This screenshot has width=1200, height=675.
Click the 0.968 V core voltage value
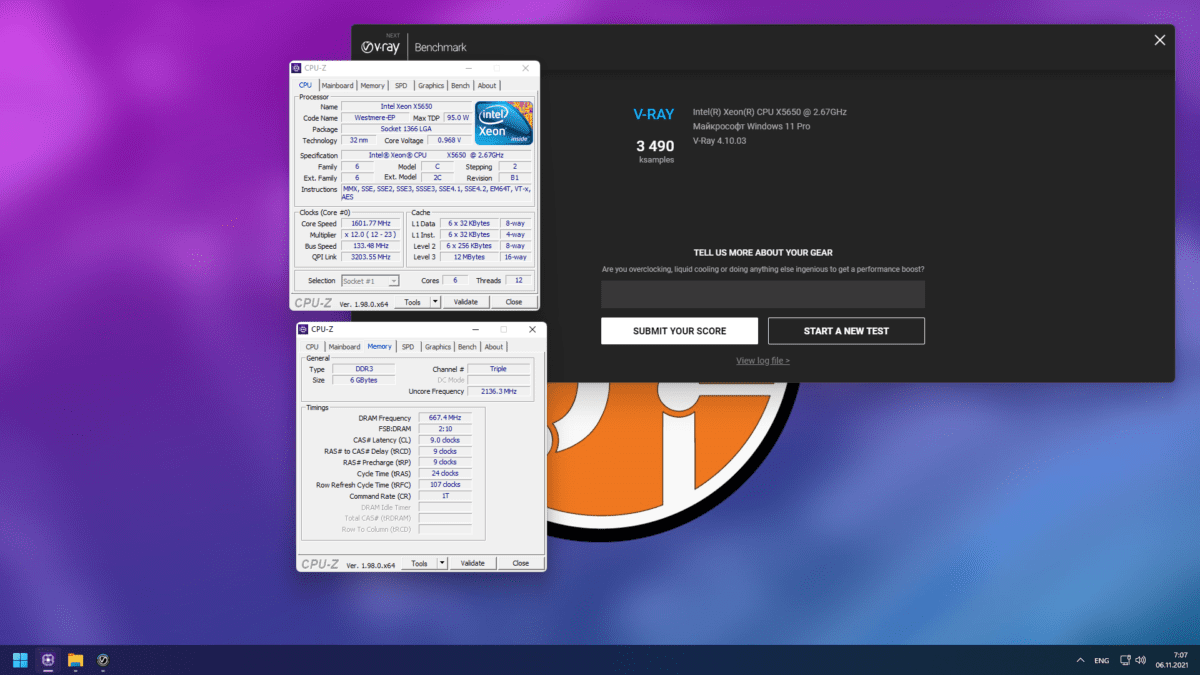(448, 141)
